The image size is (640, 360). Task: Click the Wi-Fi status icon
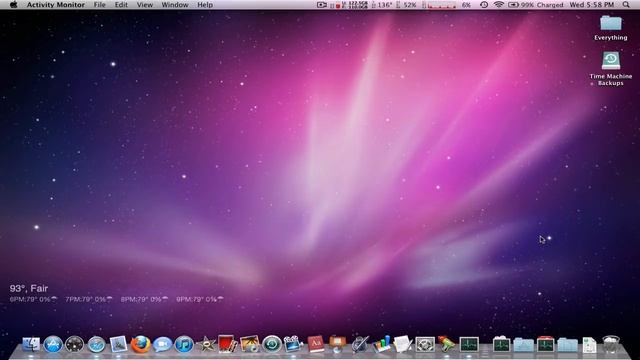[498, 5]
